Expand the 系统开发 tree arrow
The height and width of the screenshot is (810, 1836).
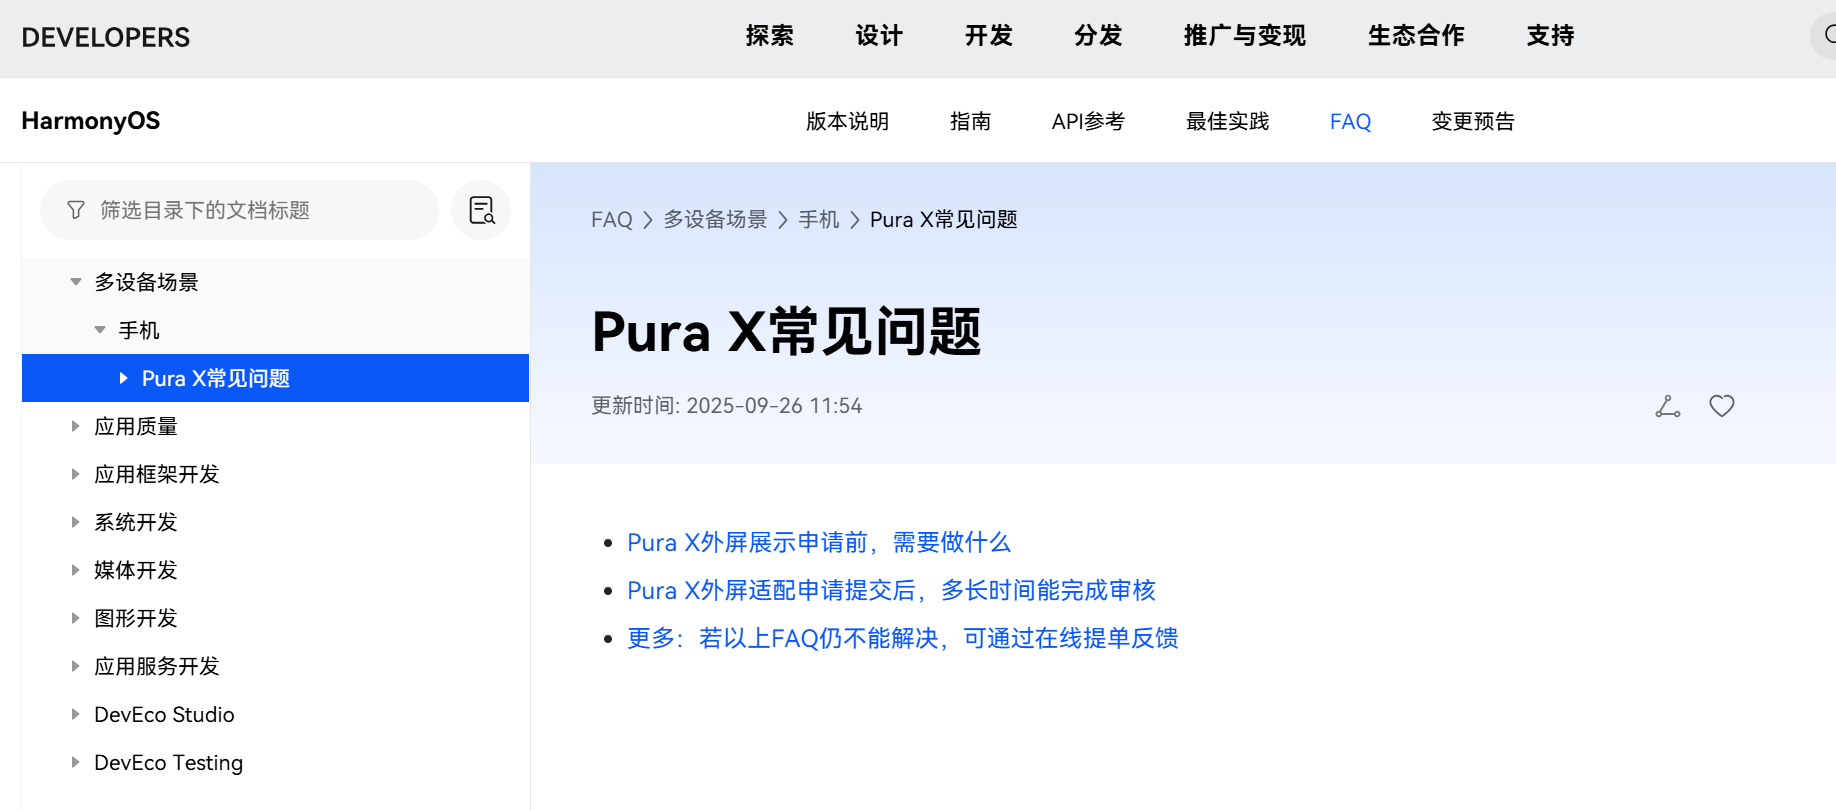coord(75,522)
